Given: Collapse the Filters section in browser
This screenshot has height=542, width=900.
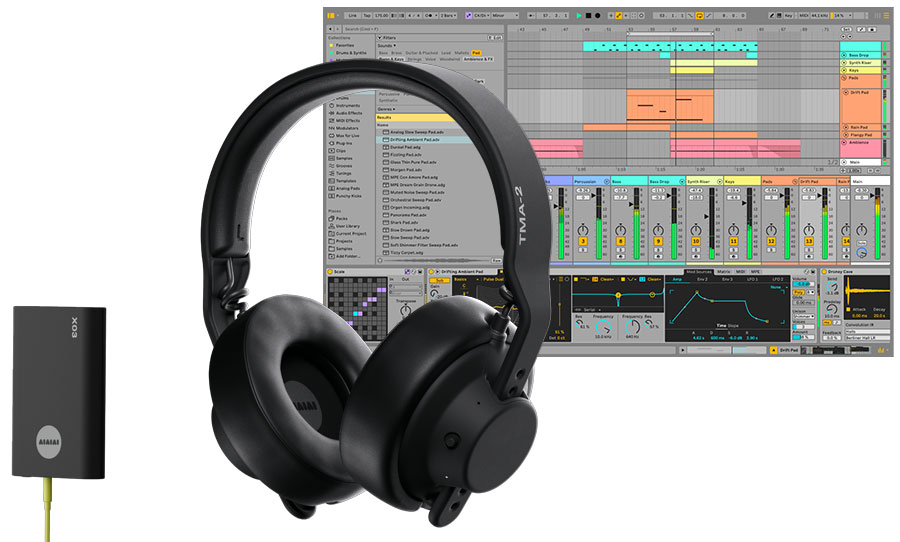Looking at the screenshot, I should pos(379,38).
